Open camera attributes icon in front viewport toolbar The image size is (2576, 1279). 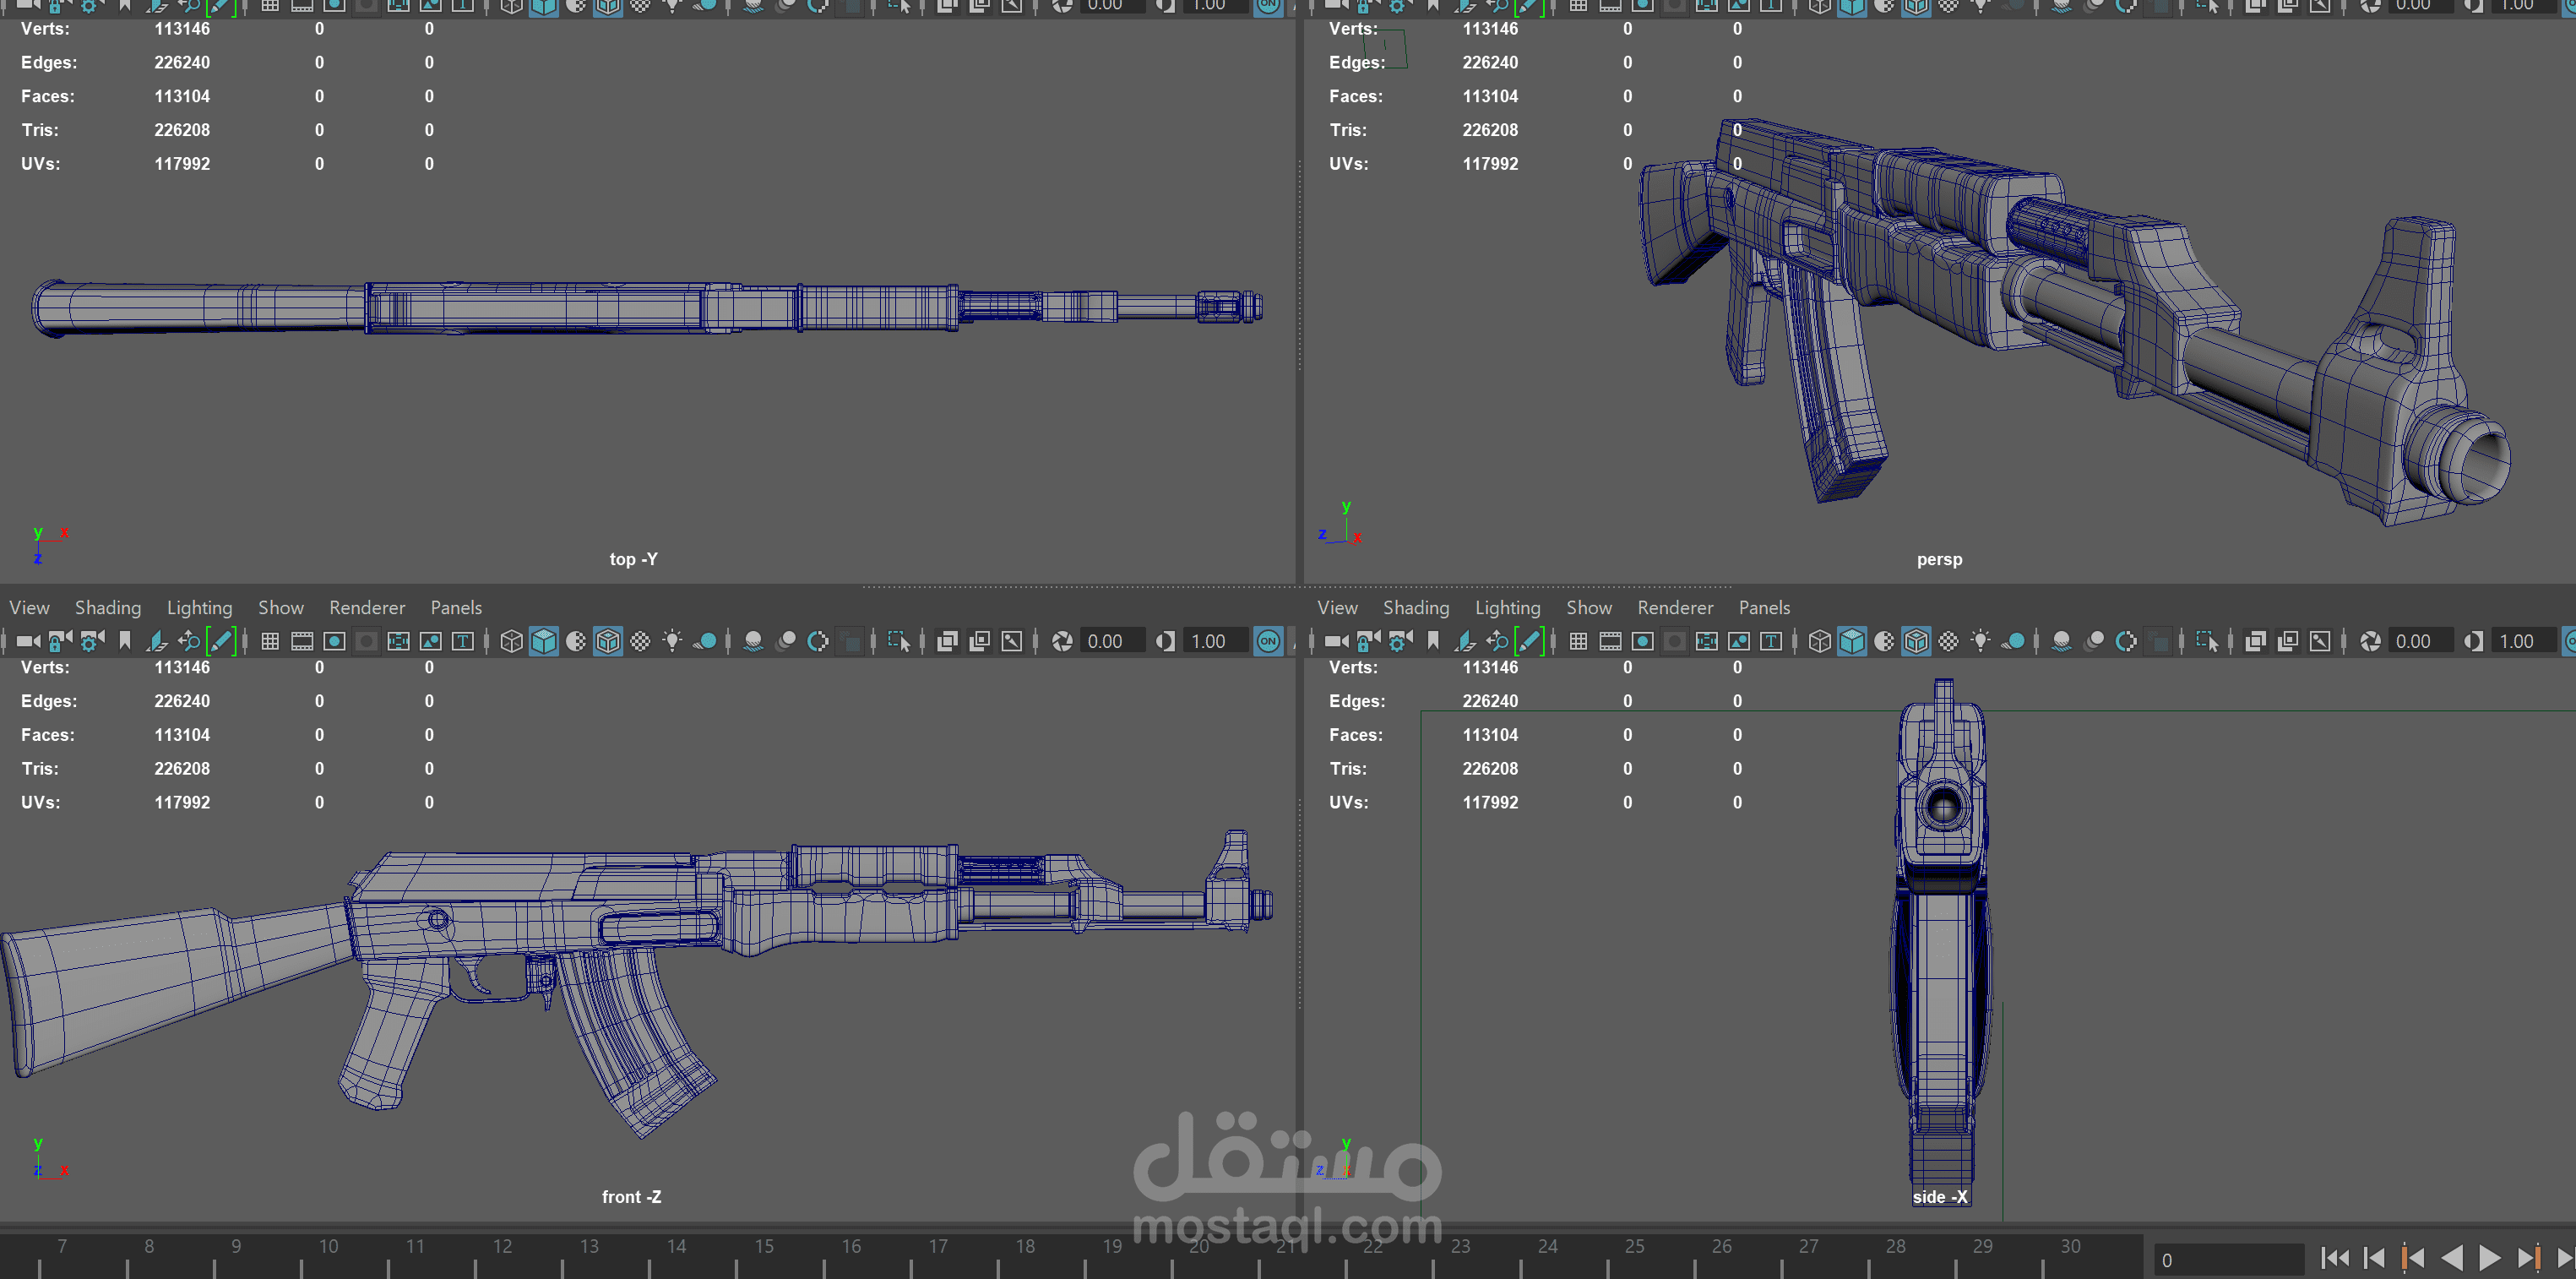(92, 641)
